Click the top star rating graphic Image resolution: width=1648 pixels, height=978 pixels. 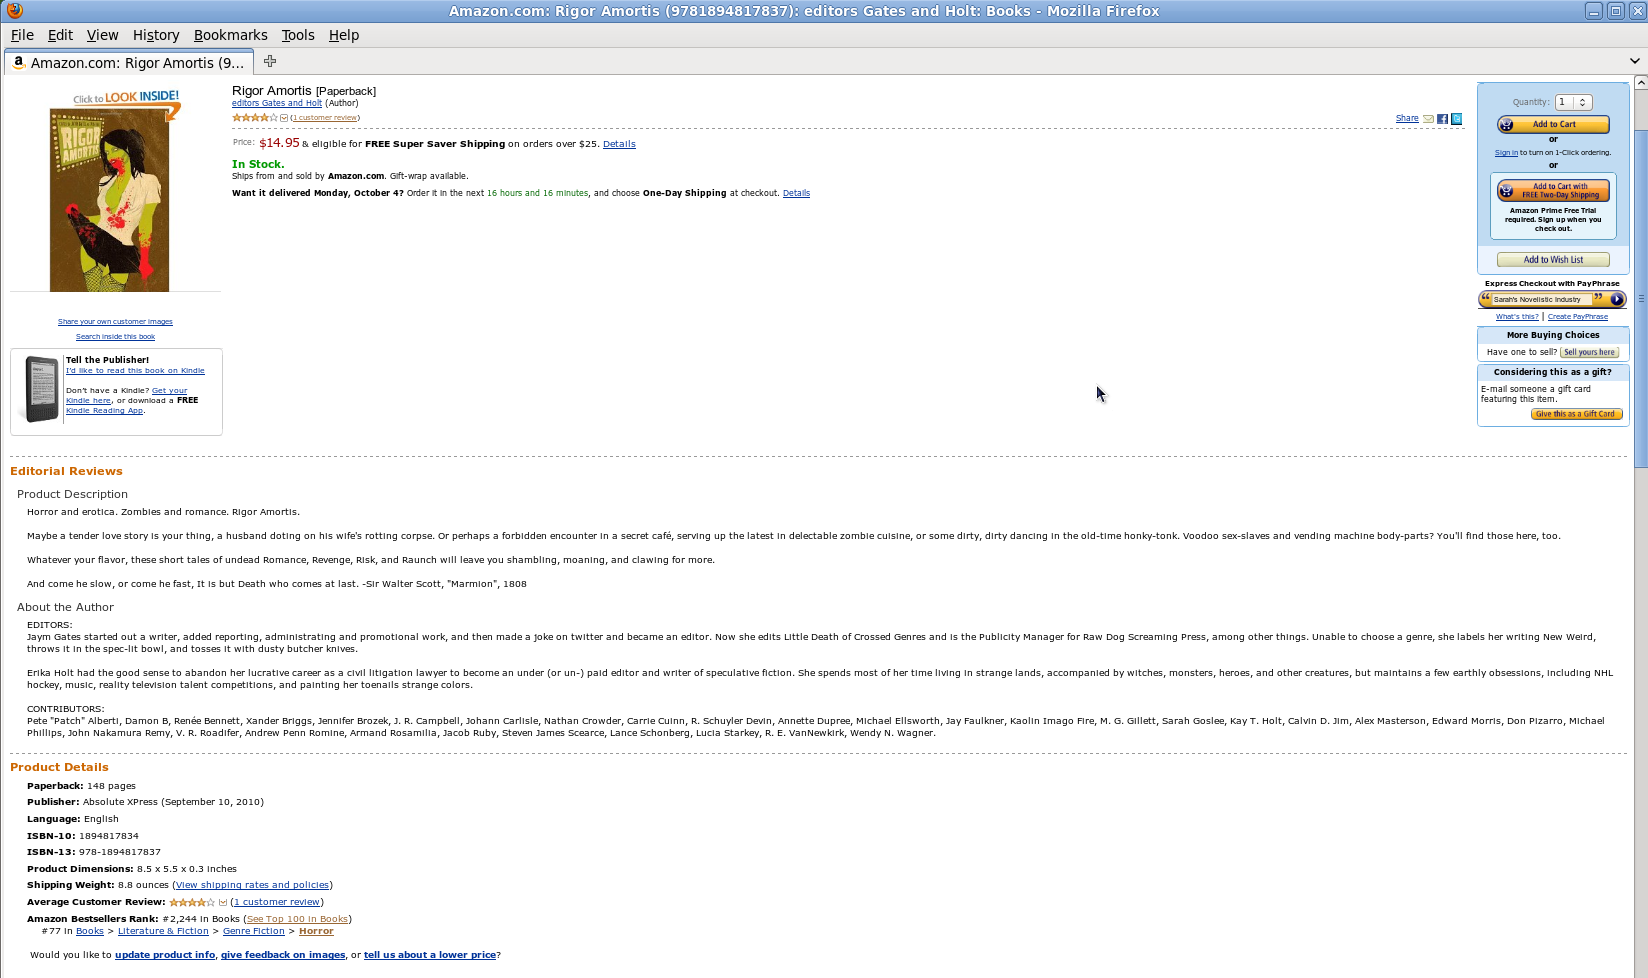tap(255, 118)
